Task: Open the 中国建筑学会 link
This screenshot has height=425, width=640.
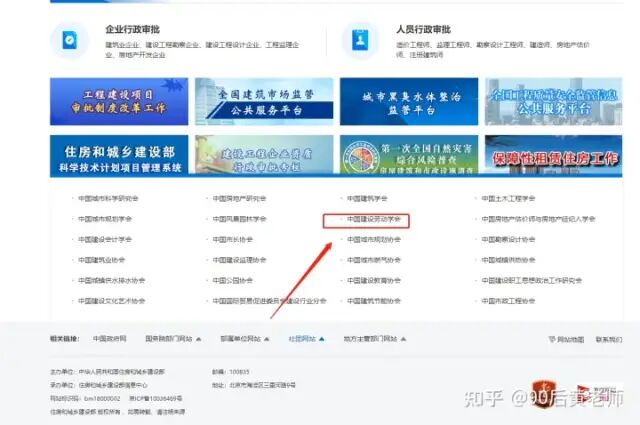Action: pyautogui.click(x=367, y=198)
